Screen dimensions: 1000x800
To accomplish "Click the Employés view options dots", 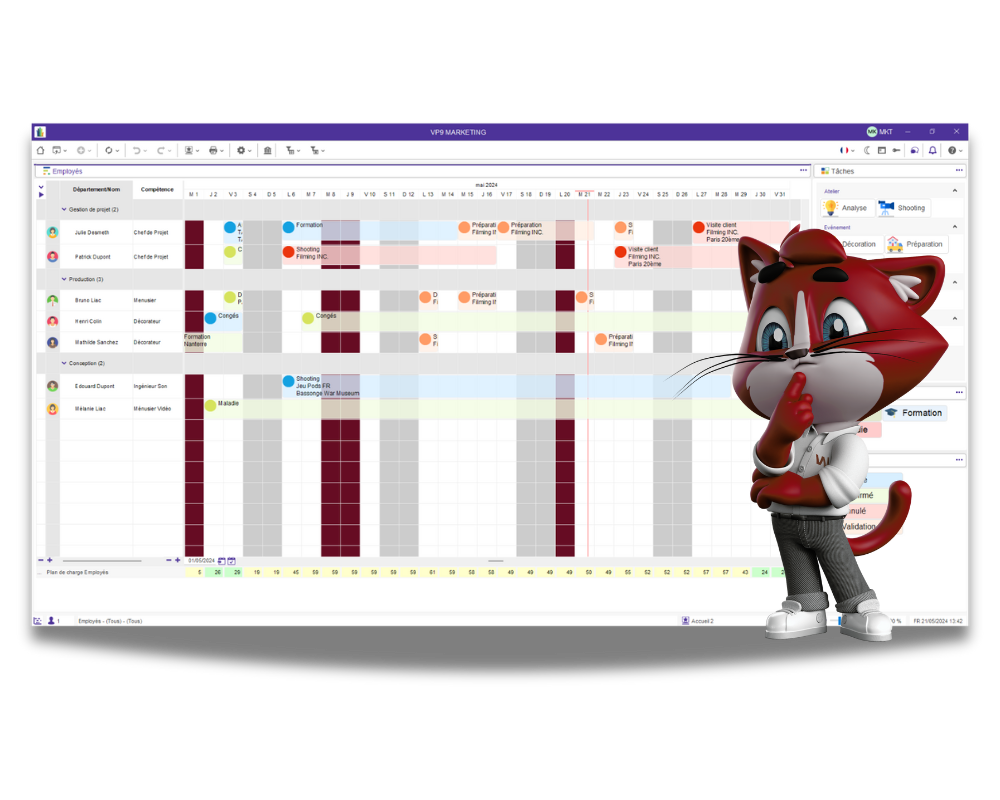I will pos(803,170).
